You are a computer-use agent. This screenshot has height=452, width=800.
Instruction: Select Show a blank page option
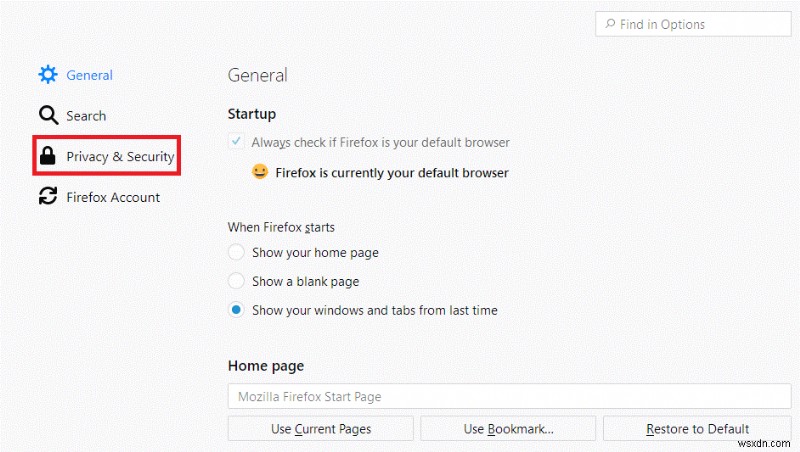pyautogui.click(x=236, y=282)
